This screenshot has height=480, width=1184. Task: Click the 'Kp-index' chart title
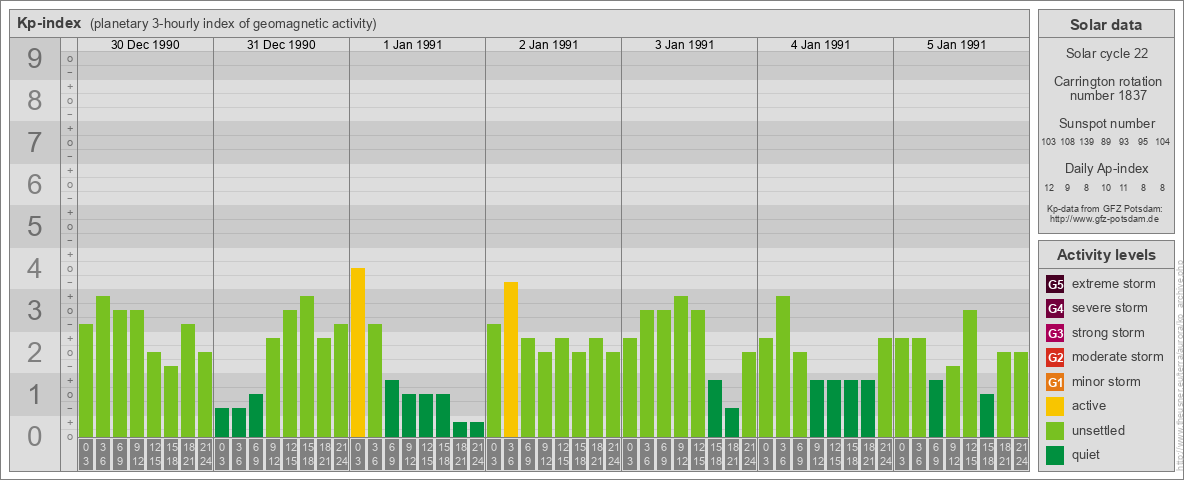coord(49,23)
